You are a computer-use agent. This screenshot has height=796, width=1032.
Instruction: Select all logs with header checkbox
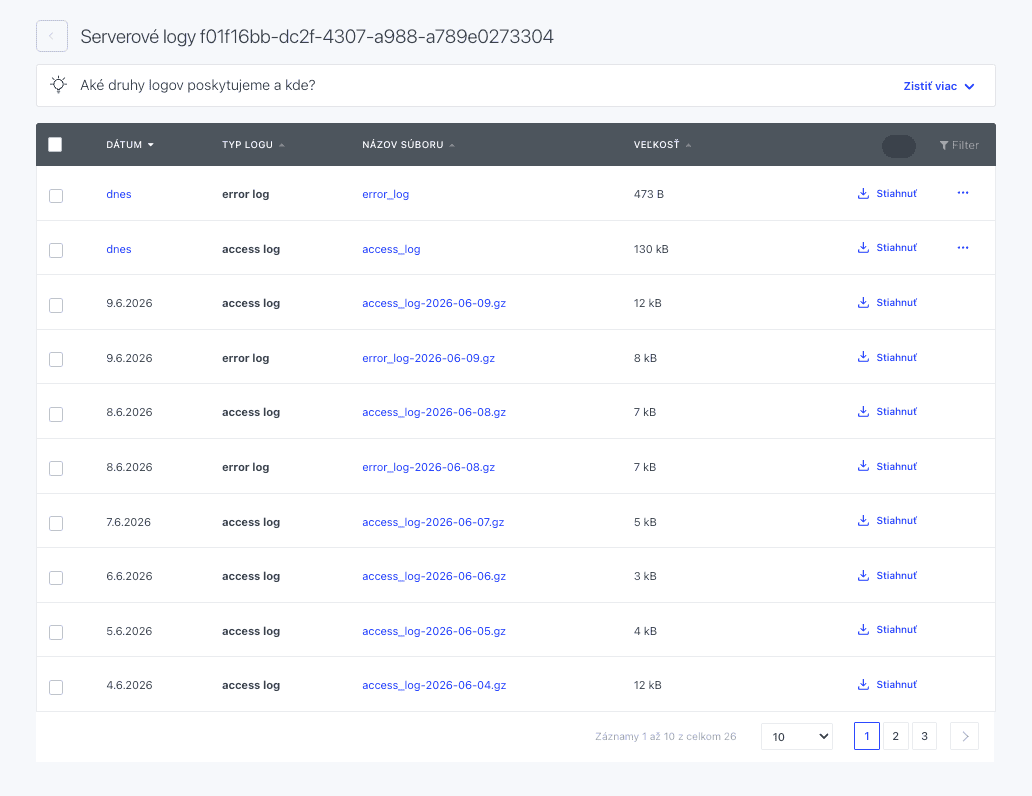tap(55, 144)
